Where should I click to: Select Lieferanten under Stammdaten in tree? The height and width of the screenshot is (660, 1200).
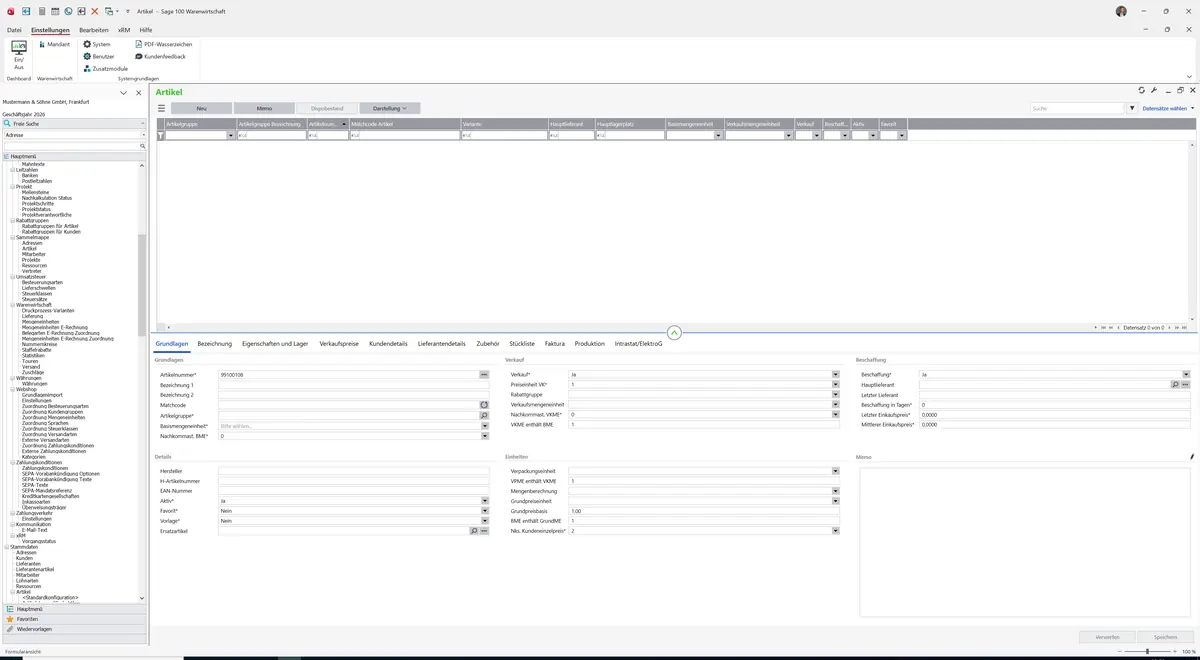tap(29, 563)
